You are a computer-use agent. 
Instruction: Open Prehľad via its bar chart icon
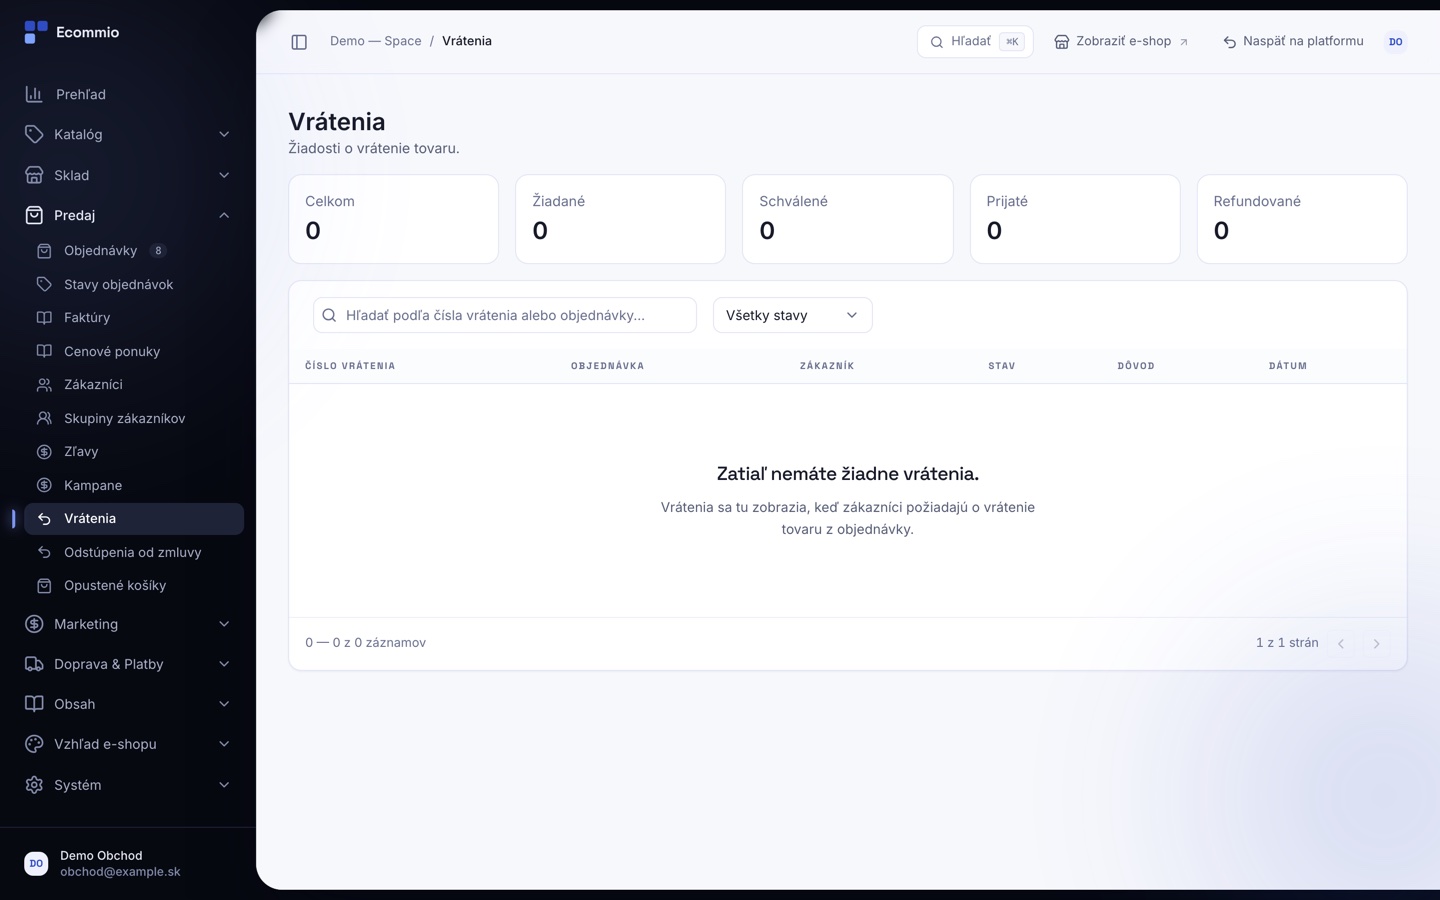click(34, 94)
